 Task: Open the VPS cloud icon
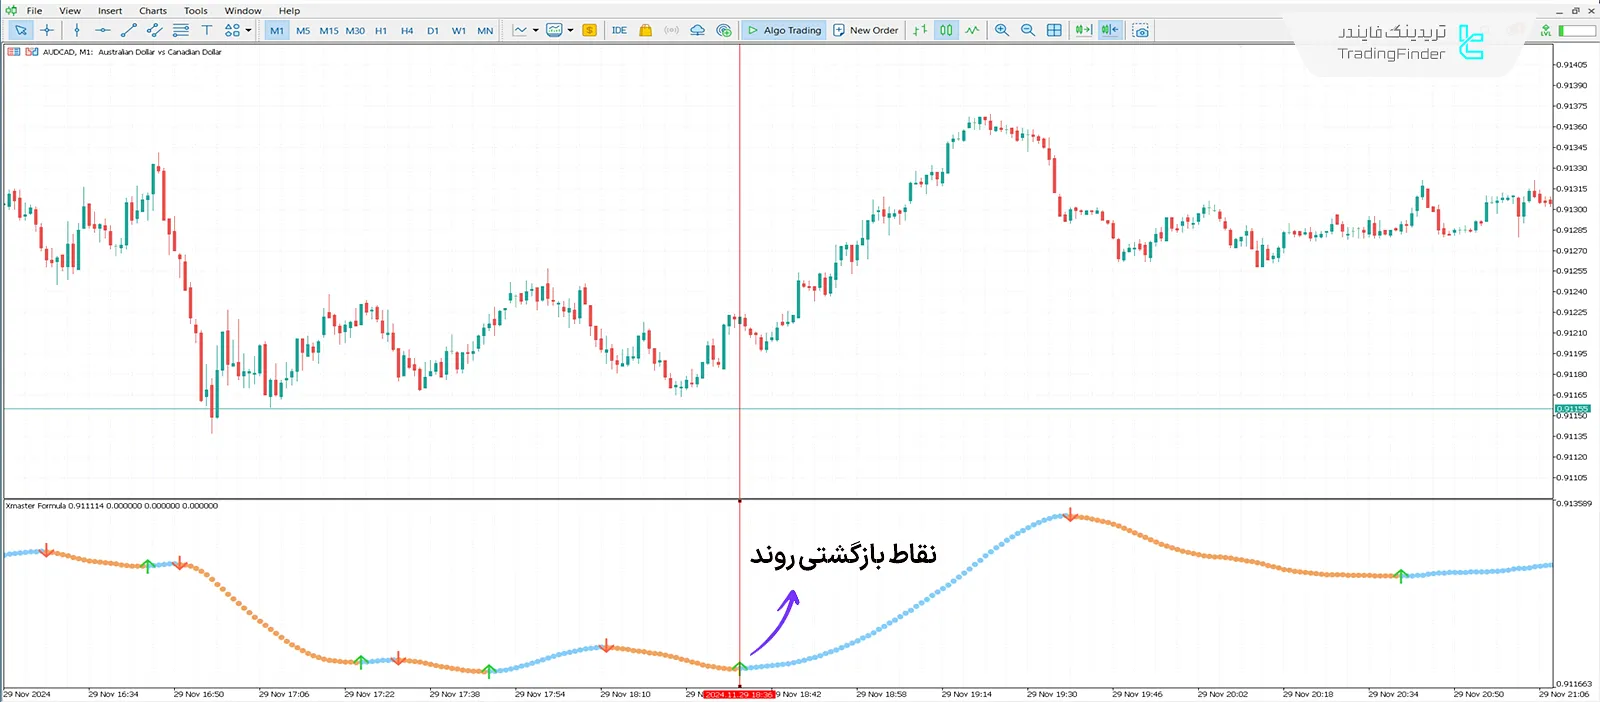[698, 30]
